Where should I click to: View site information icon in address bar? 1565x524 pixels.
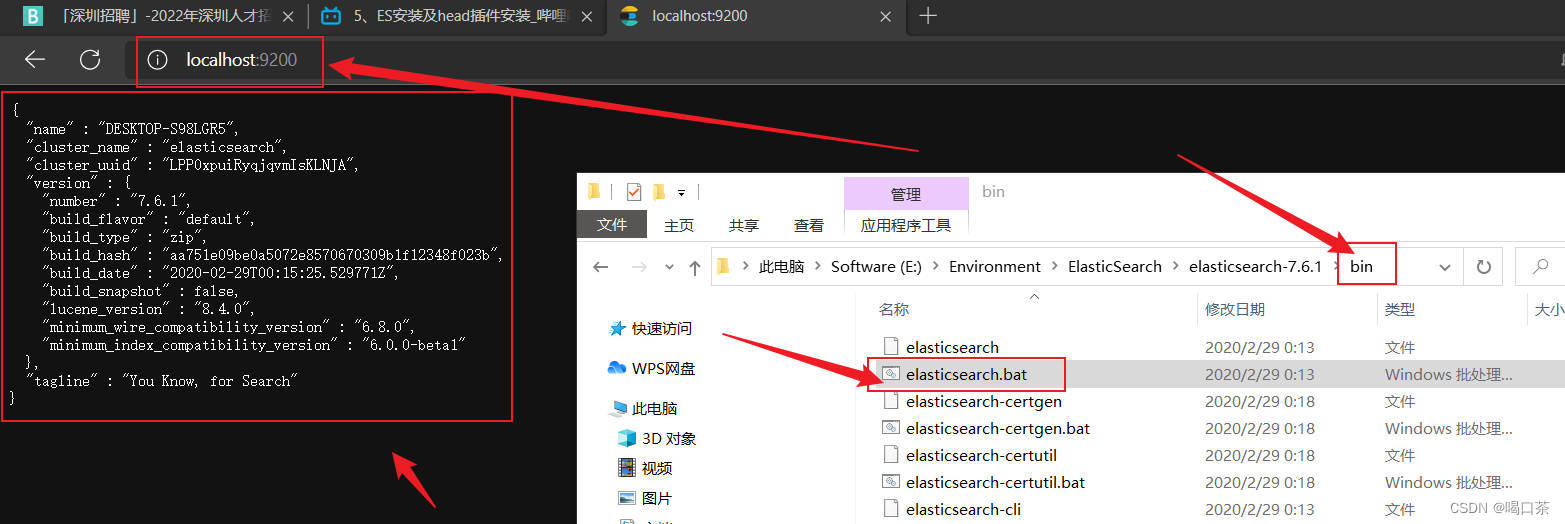coord(157,60)
